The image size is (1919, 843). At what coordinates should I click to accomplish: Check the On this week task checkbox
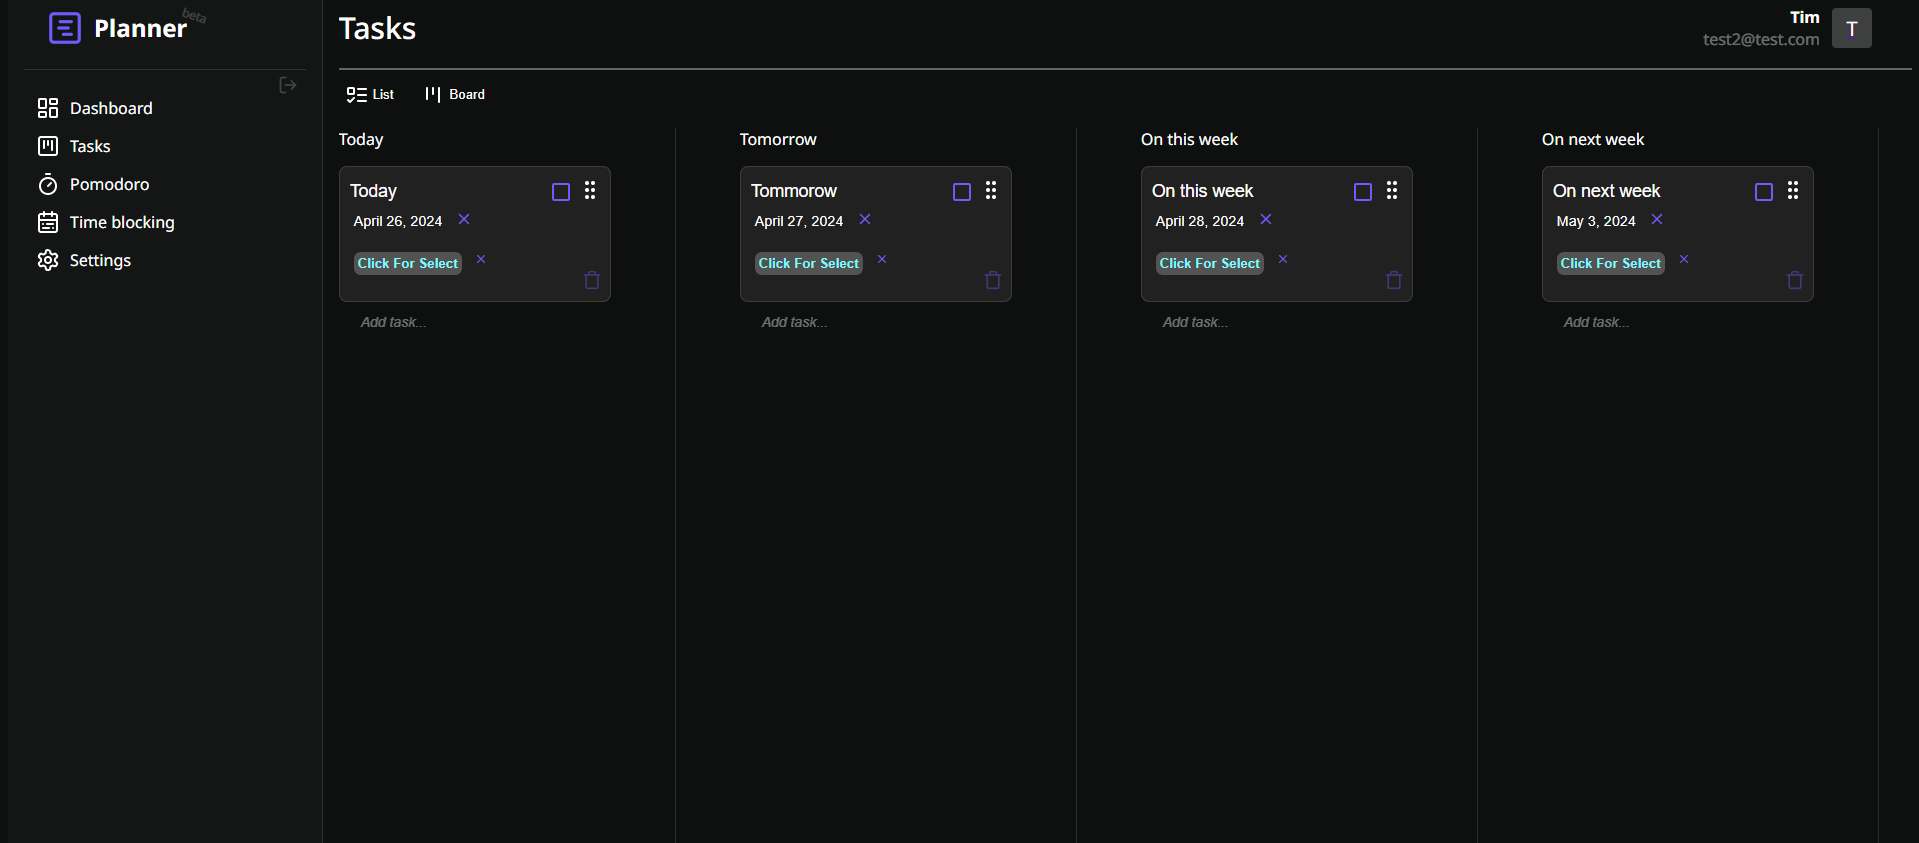1363,192
